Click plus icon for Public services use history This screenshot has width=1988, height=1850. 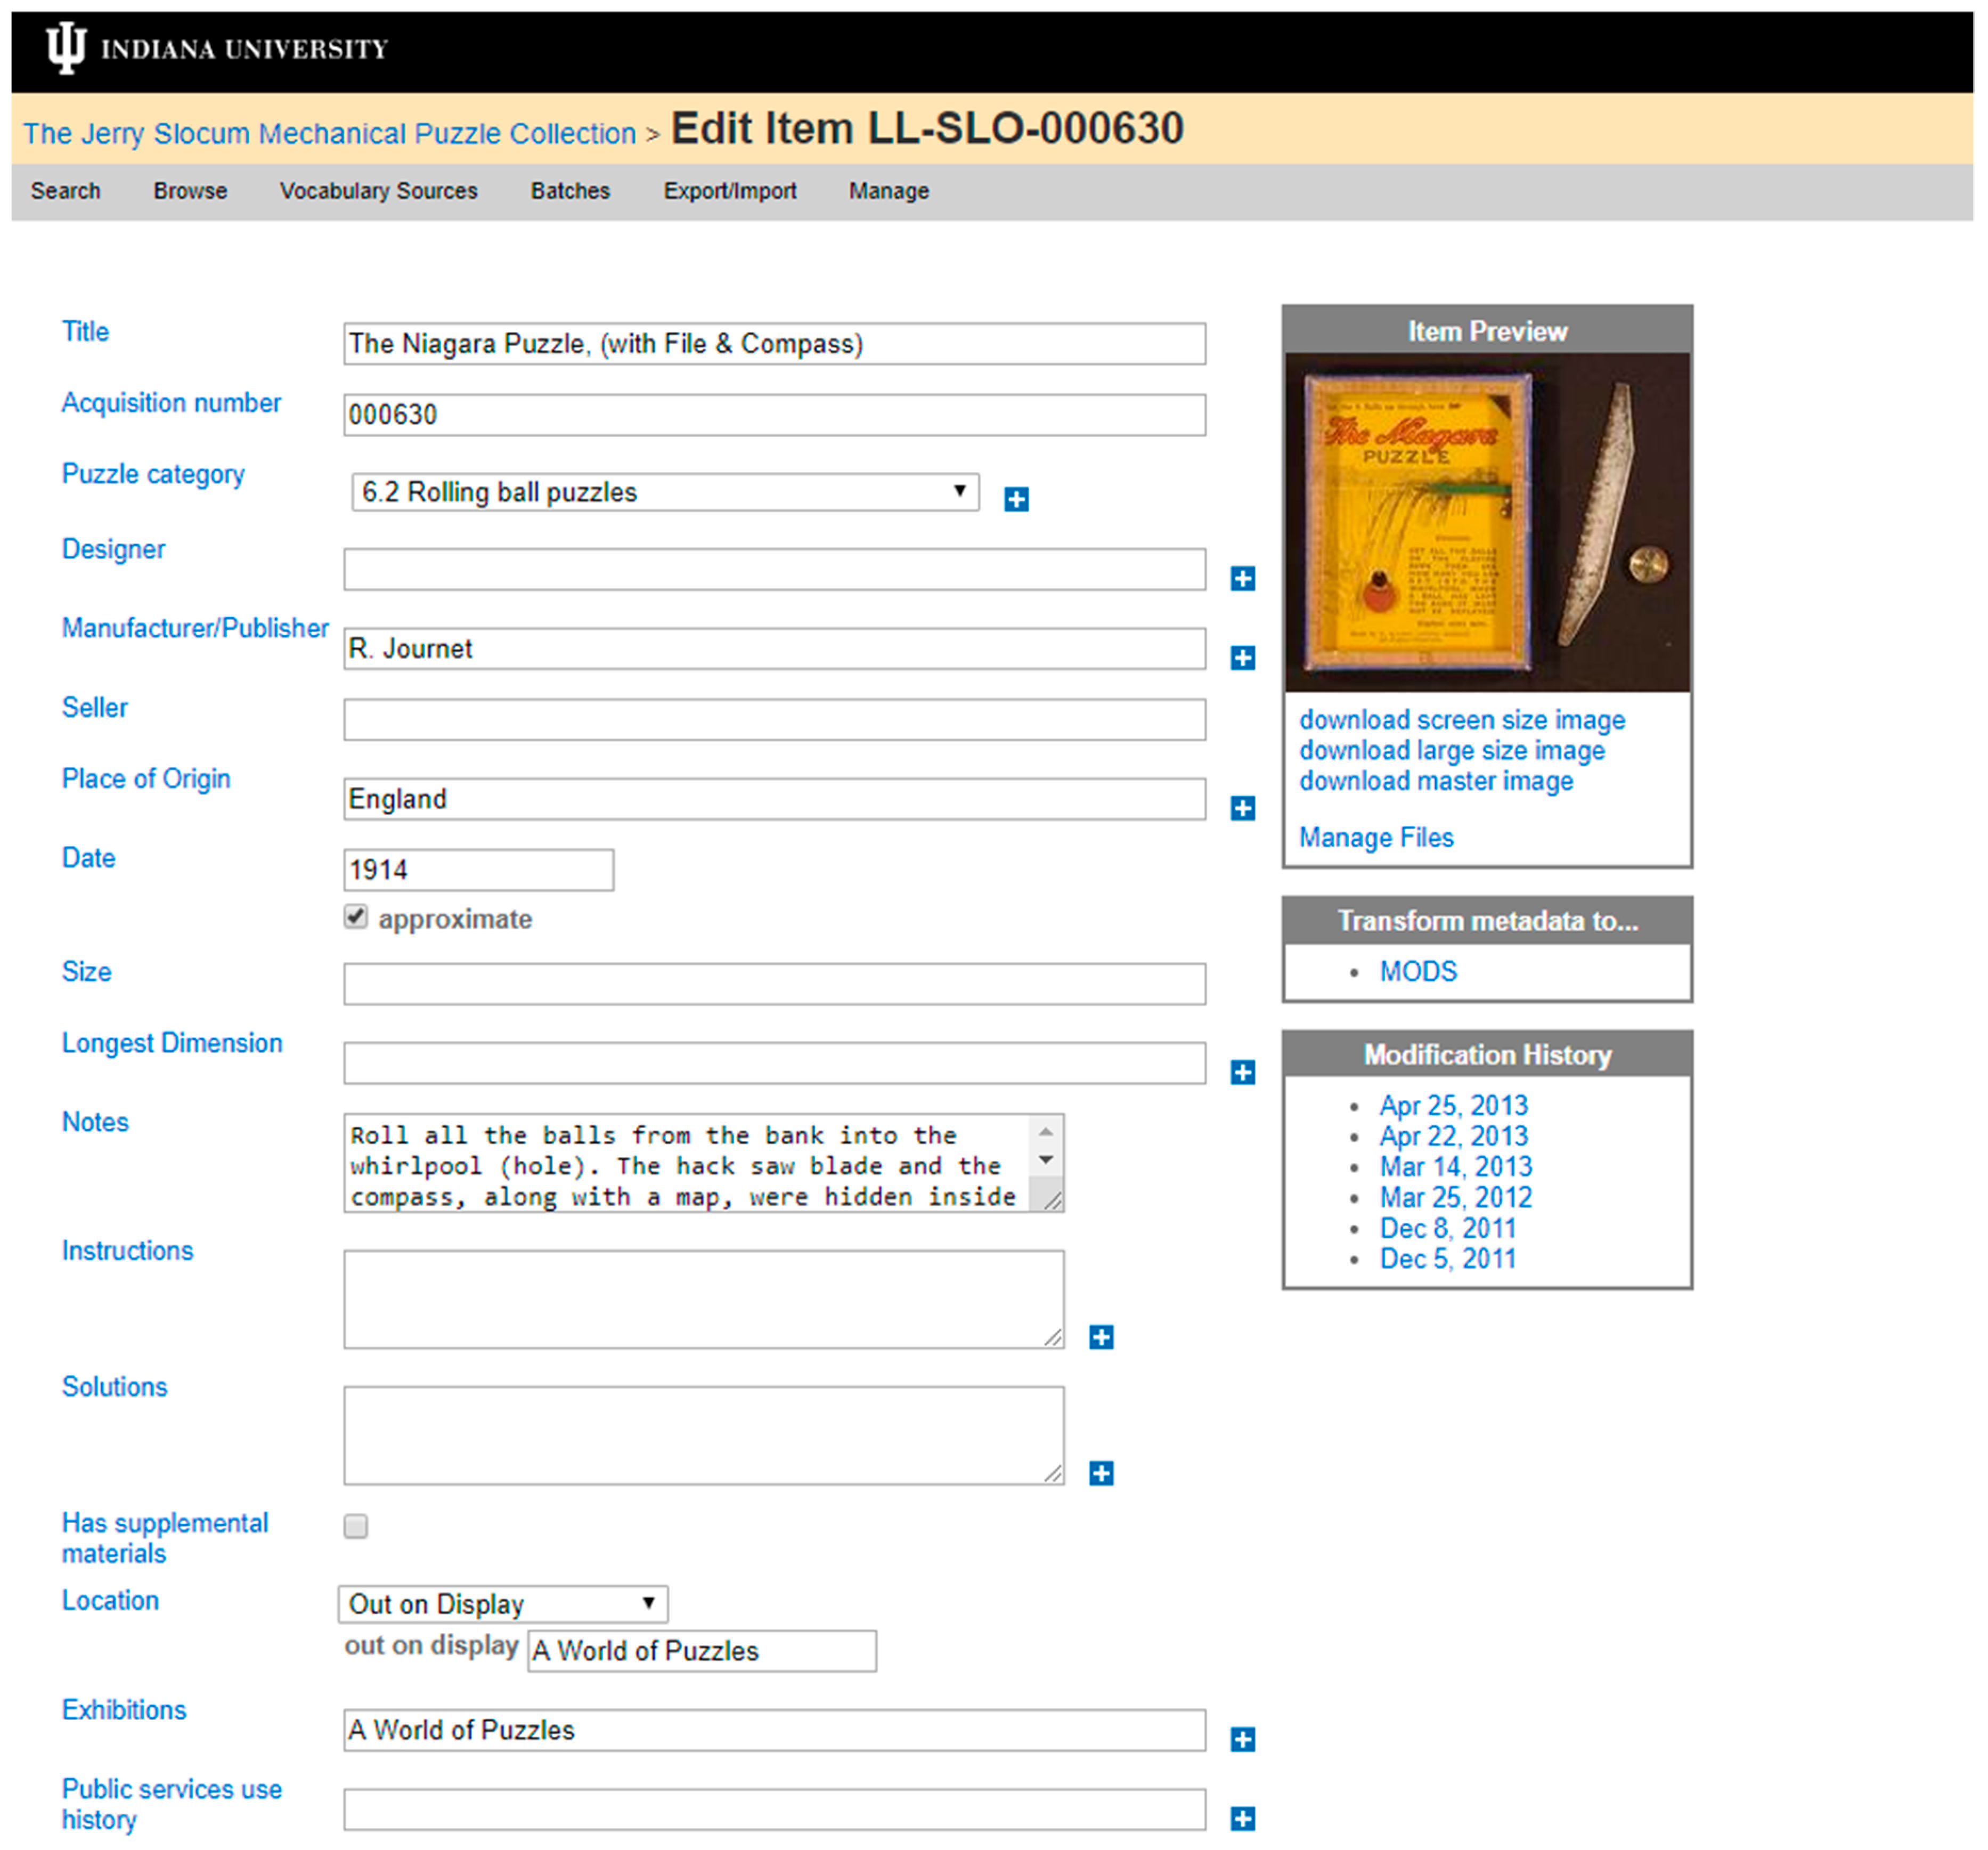(1242, 1818)
